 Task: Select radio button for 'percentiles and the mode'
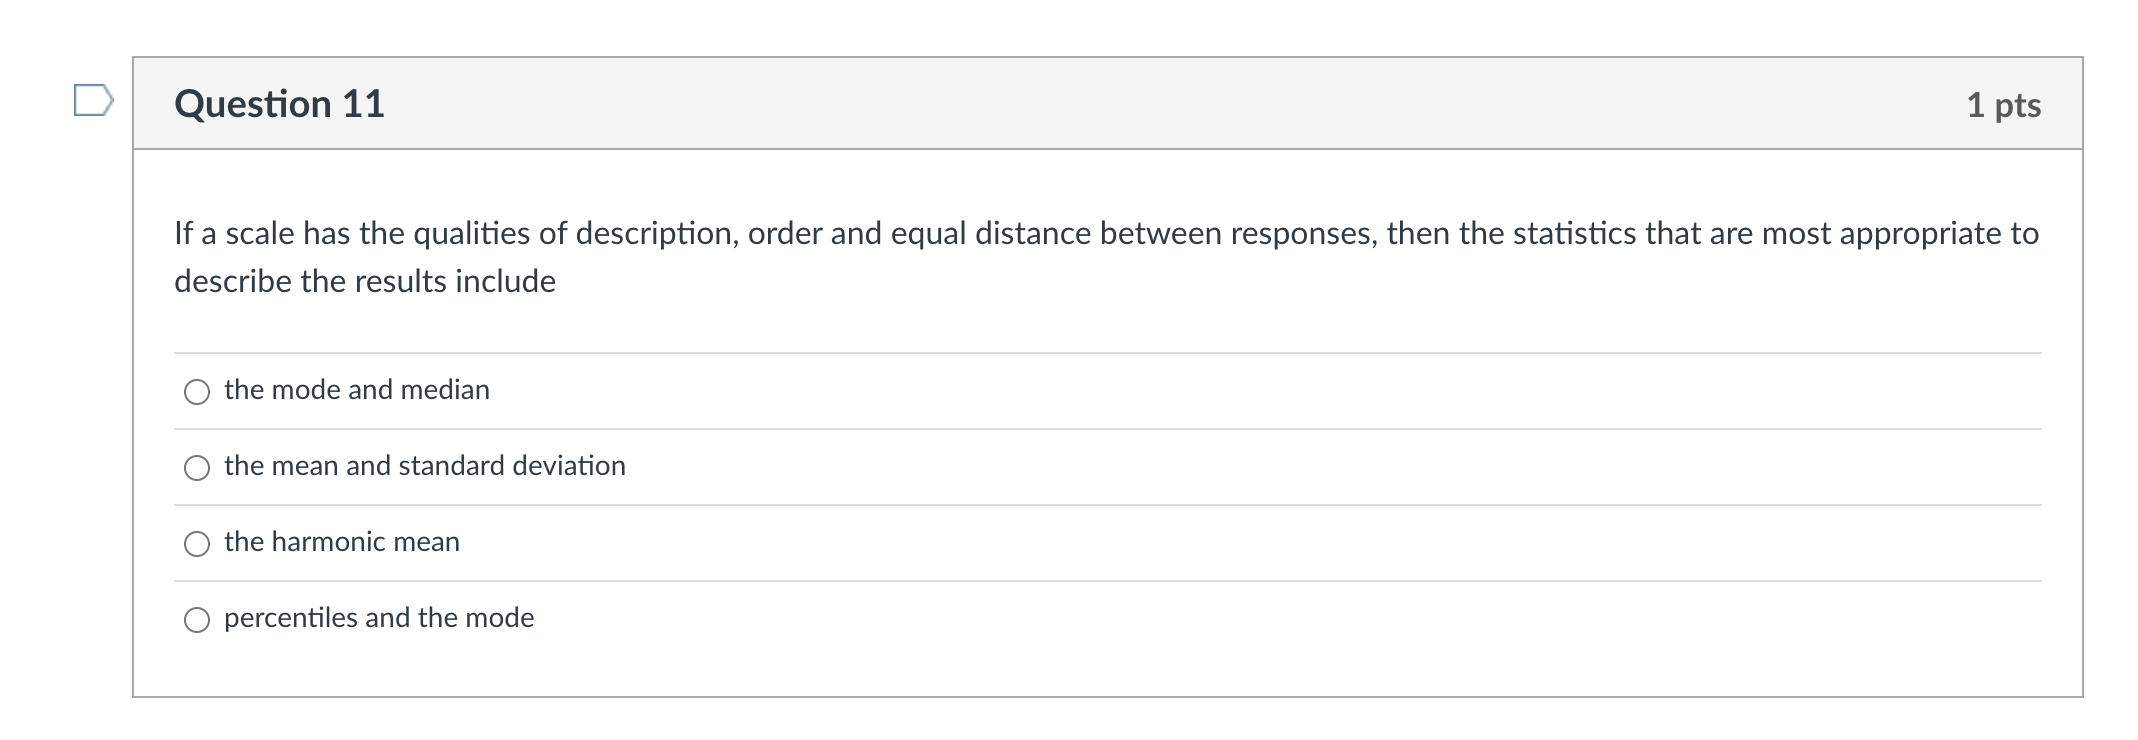pos(197,620)
